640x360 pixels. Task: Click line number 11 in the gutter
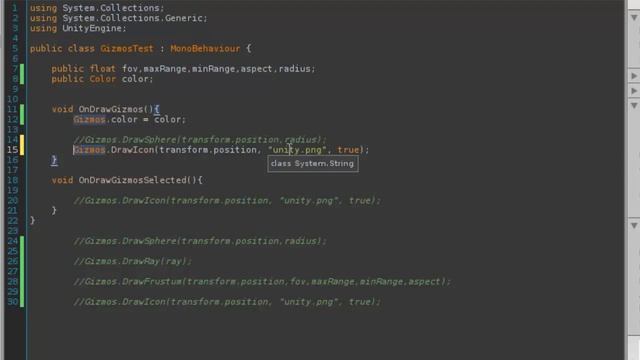[x=13, y=109]
